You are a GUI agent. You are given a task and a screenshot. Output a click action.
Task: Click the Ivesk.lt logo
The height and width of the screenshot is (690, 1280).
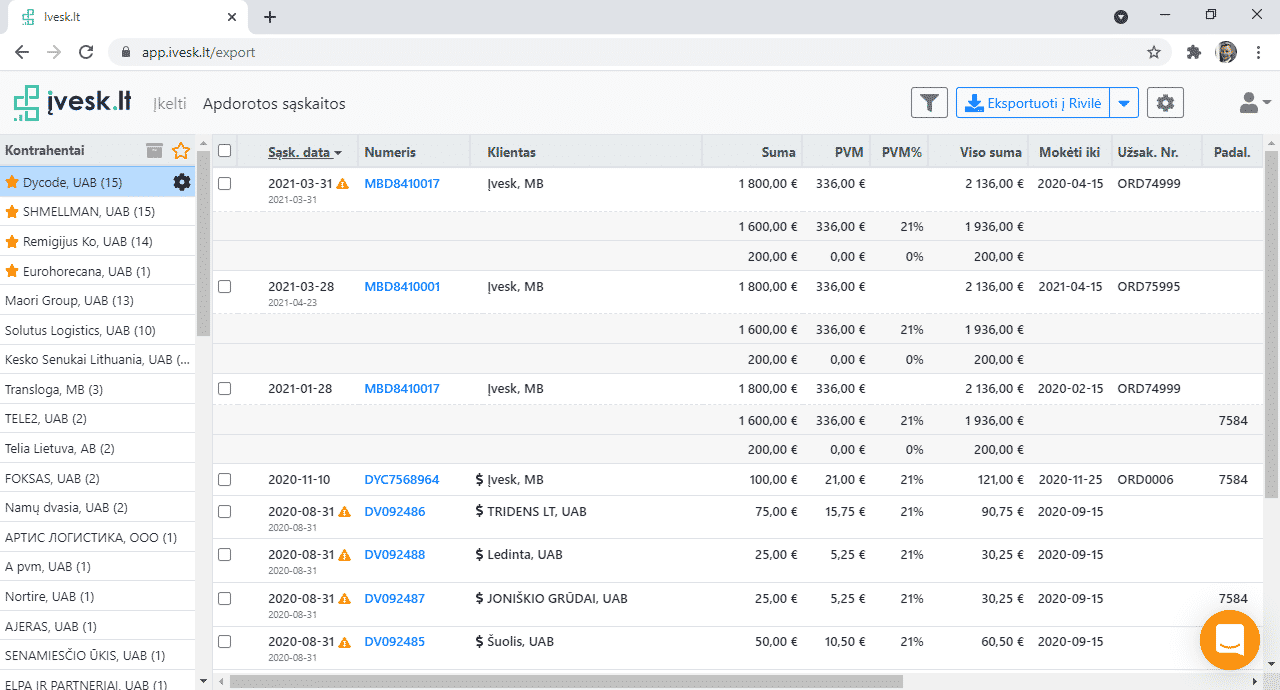click(73, 103)
